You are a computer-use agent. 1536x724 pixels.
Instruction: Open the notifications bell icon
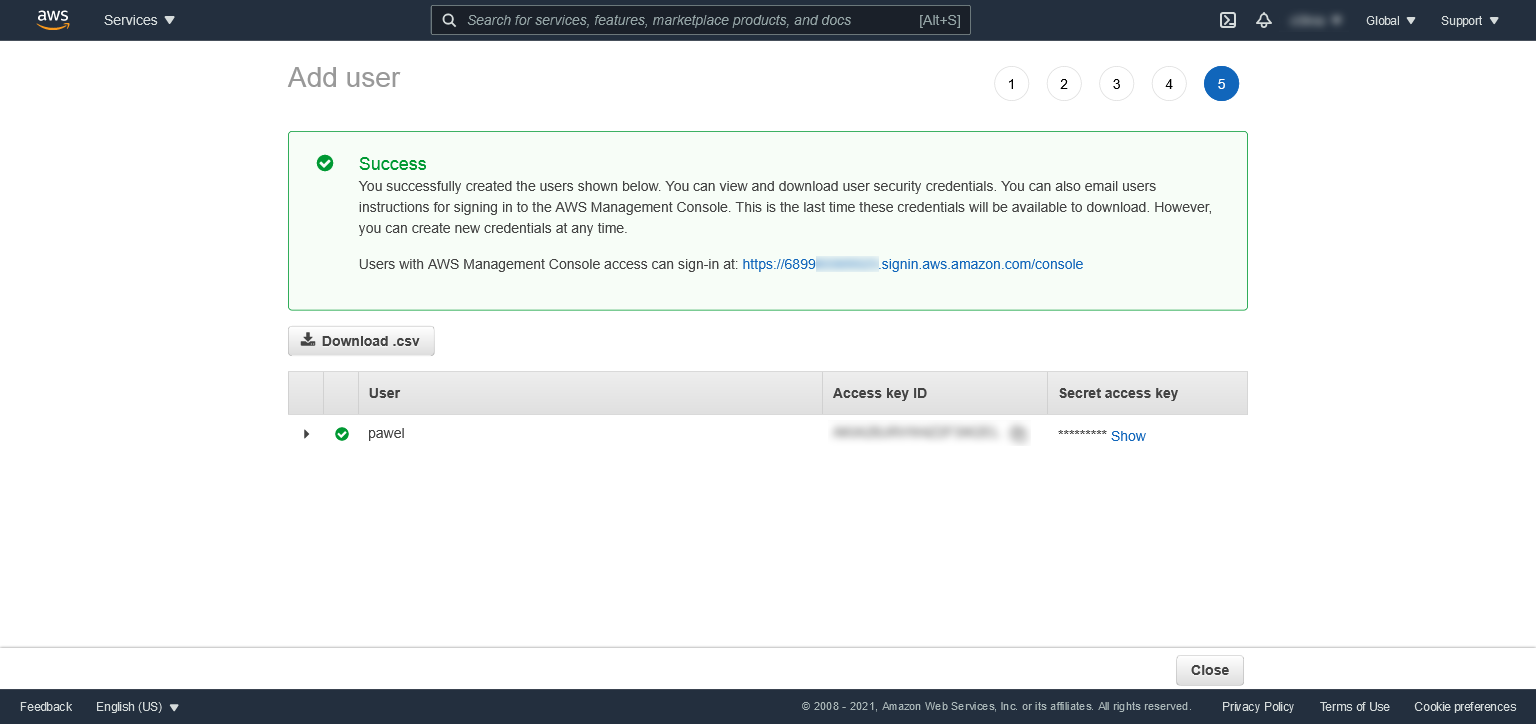coord(1264,20)
